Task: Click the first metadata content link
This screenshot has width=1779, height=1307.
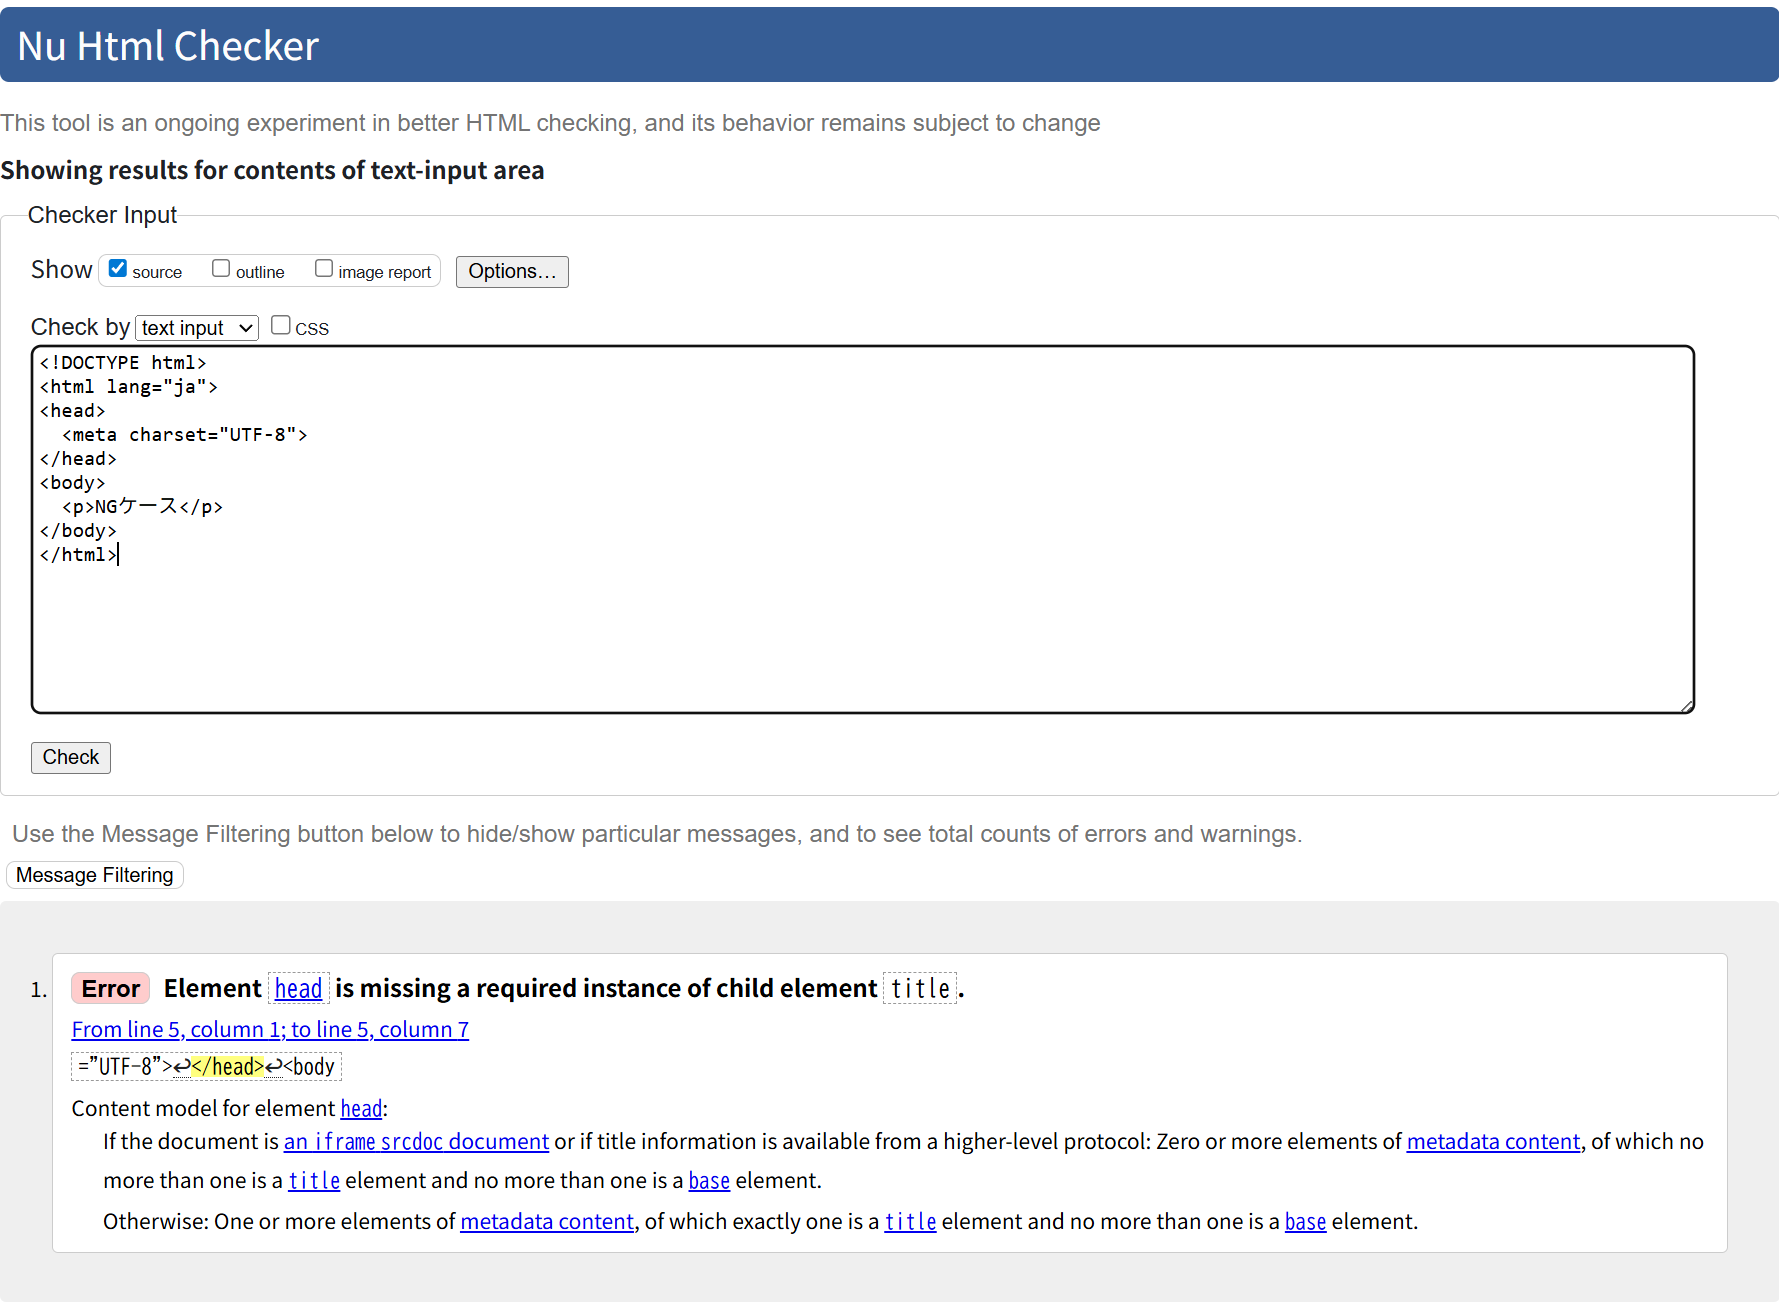Action: click(1493, 1141)
